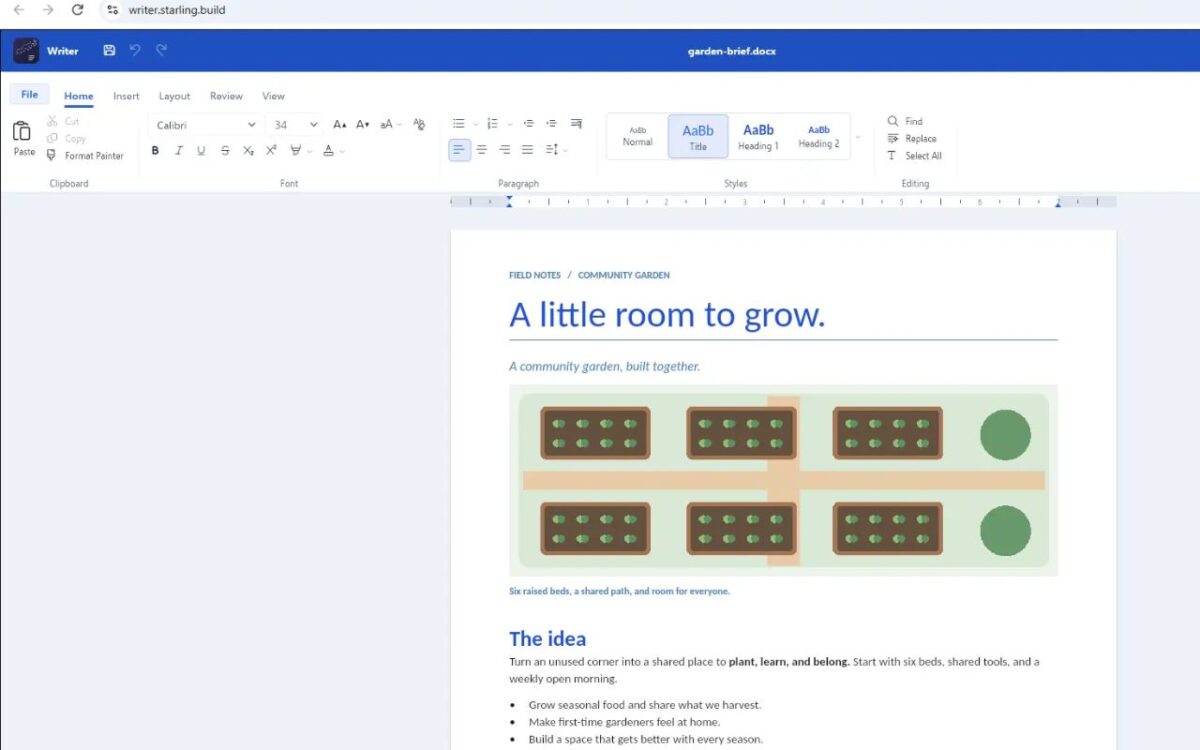This screenshot has height=750, width=1200.
Task: Switch to the Insert tab
Action: (126, 96)
